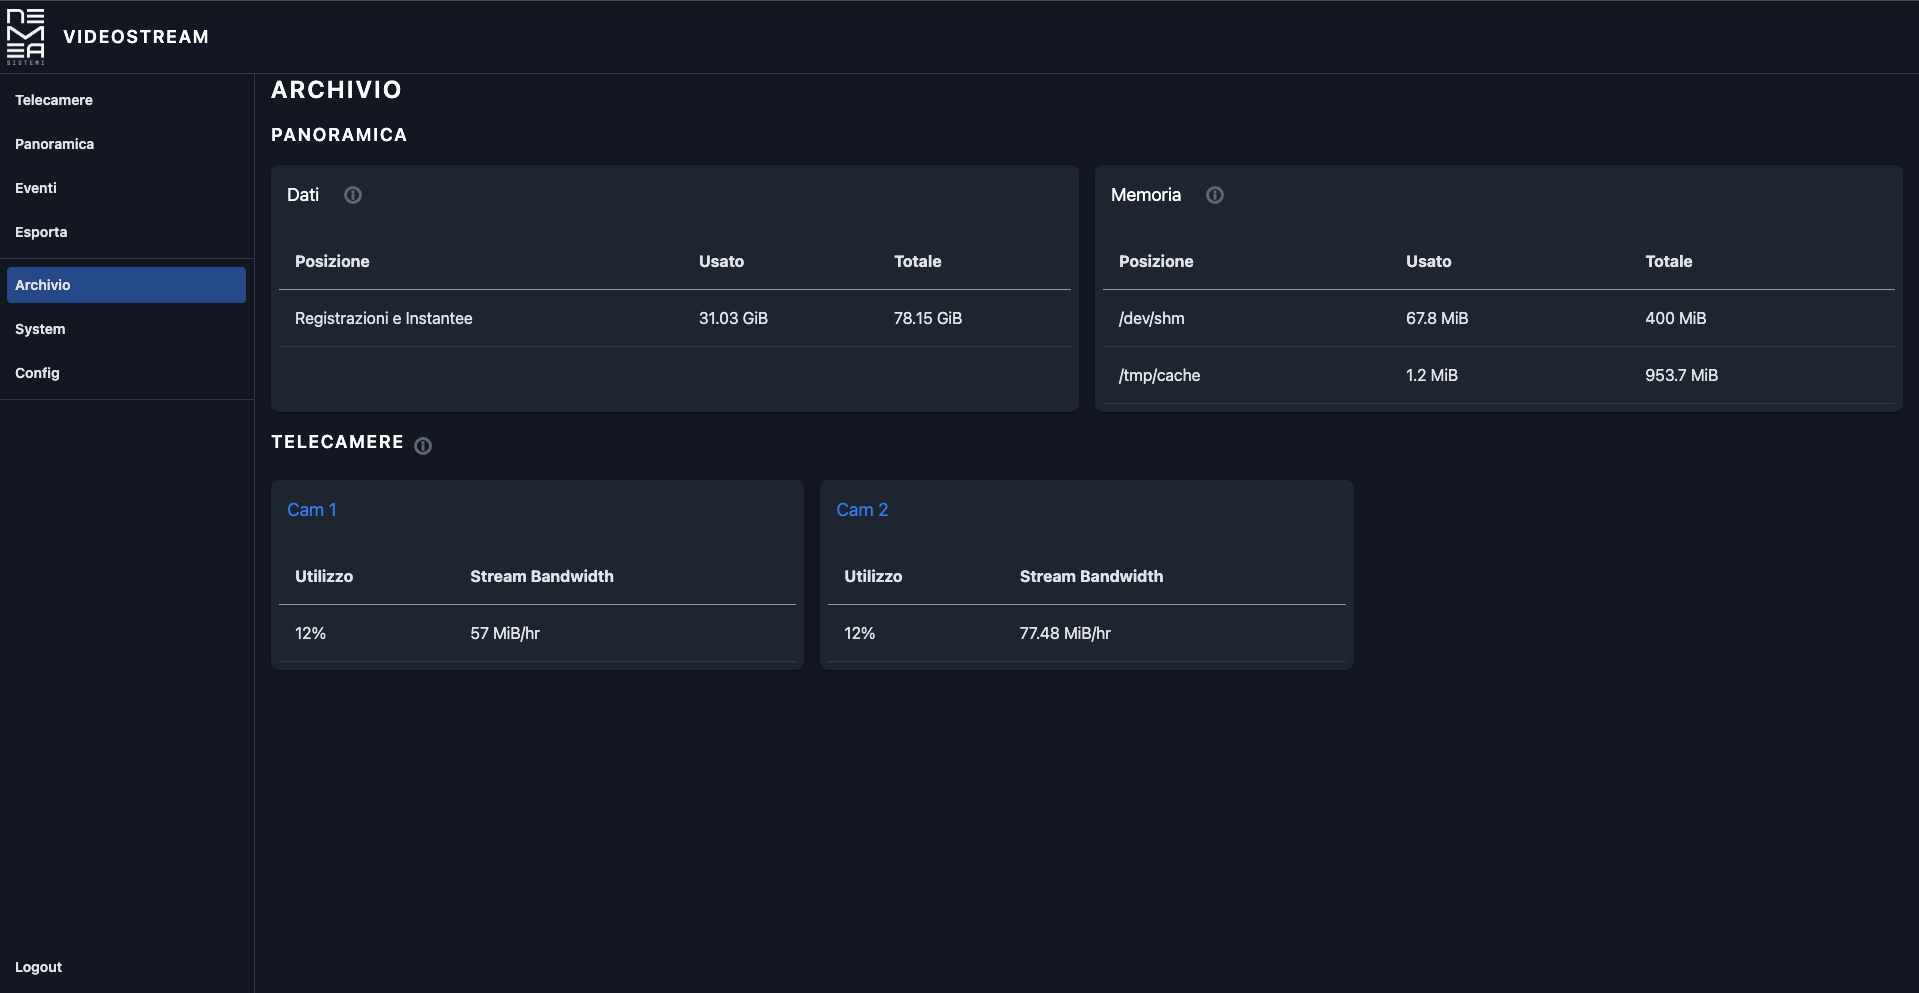Select the highlighted Archivio sidebar item
The width and height of the screenshot is (1919, 993).
[126, 285]
